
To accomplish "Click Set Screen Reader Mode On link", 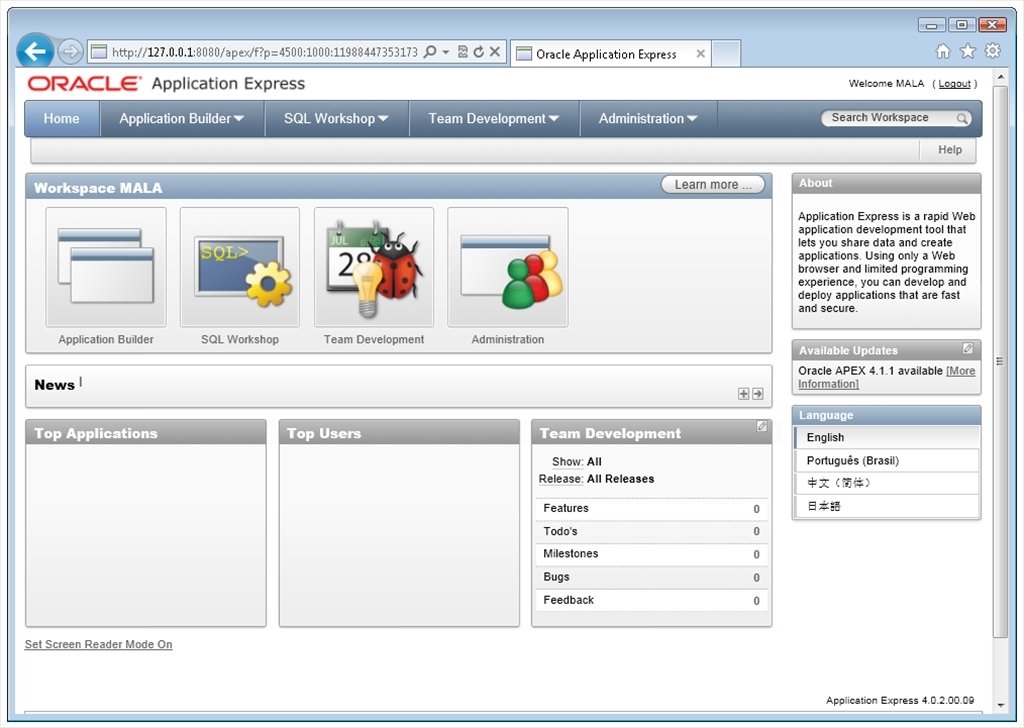I will click(x=99, y=644).
